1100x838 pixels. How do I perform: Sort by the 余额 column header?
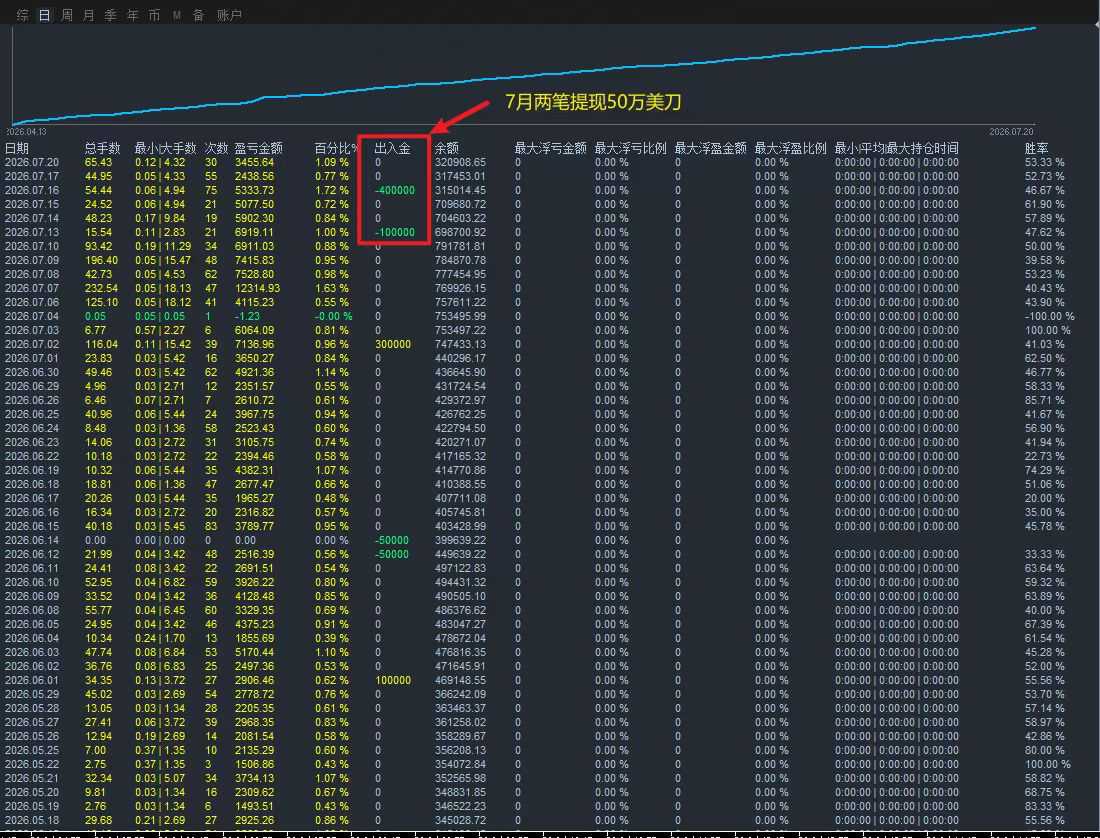447,148
